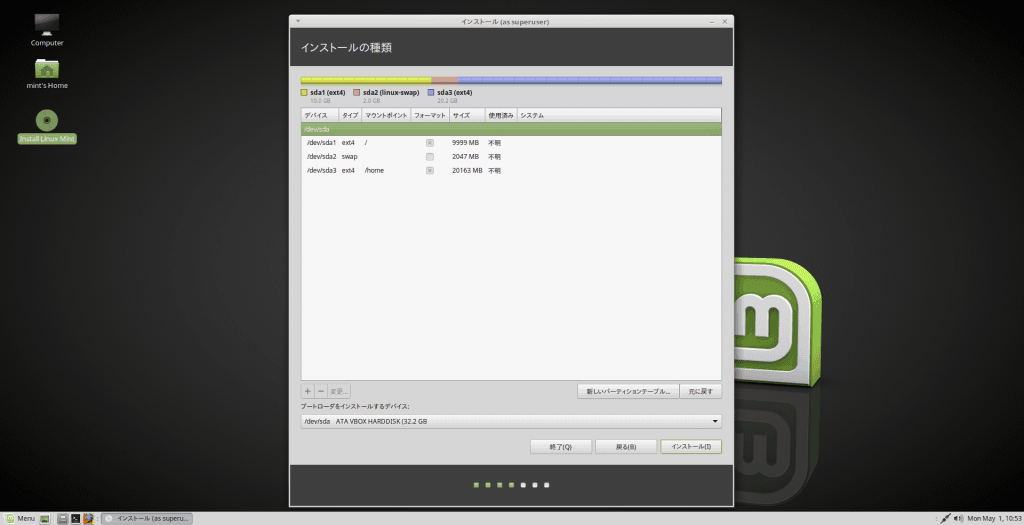Open the bootloader device dropdown
1024x525 pixels.
tap(511, 421)
